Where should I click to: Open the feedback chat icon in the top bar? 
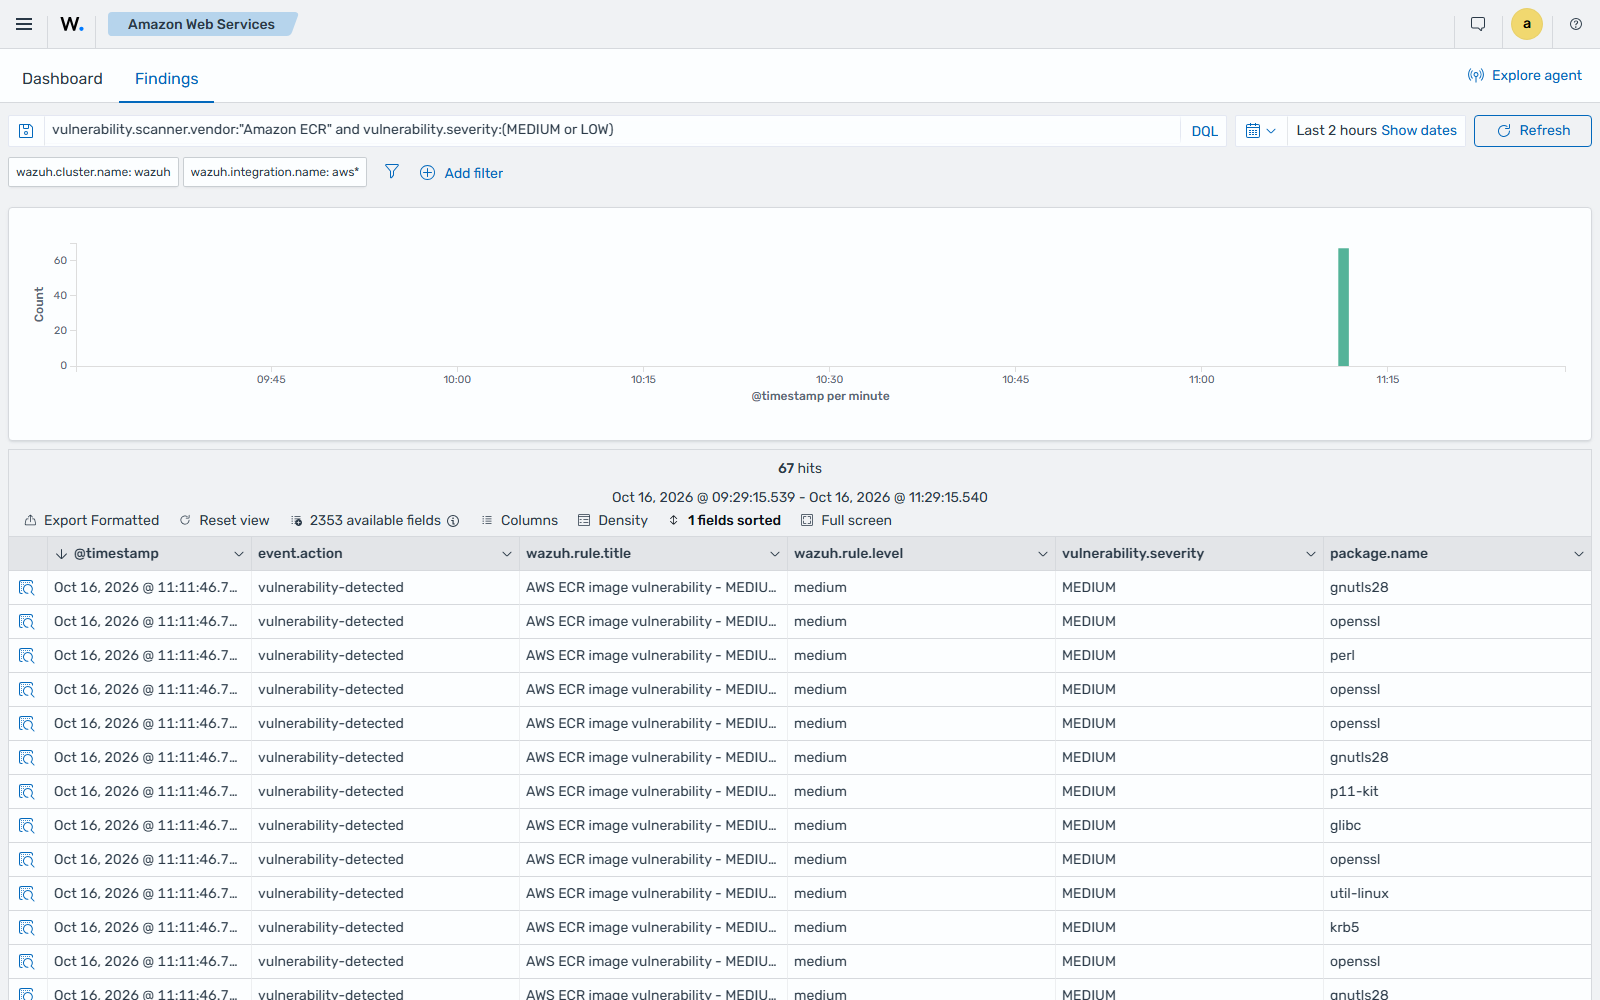coord(1478,24)
